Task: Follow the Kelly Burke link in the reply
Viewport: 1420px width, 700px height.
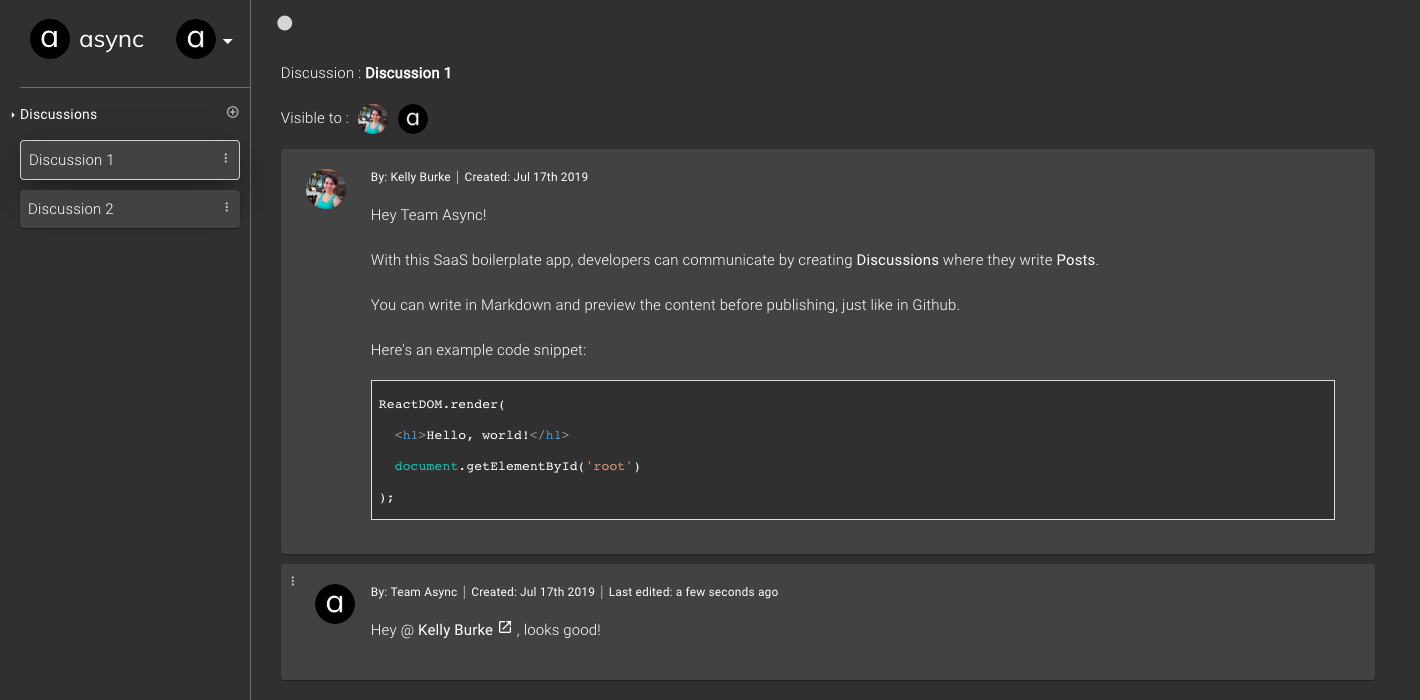Action: pyautogui.click(x=454, y=629)
